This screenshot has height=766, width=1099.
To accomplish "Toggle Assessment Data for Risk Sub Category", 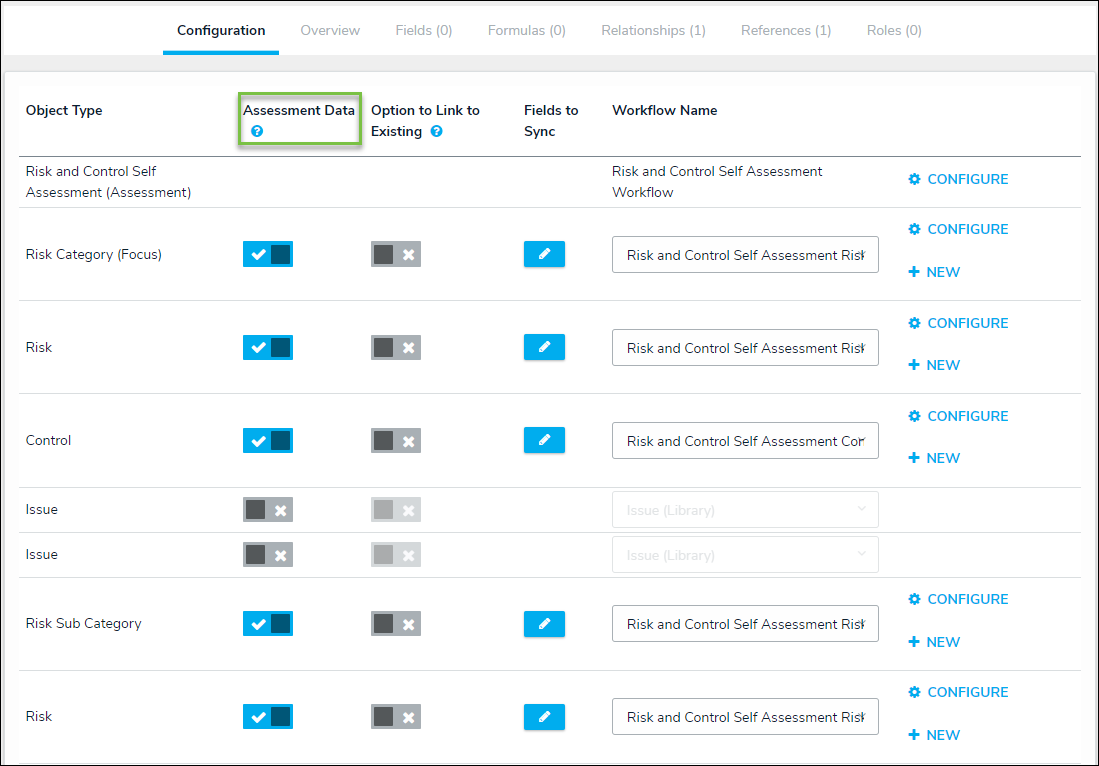I will (268, 624).
